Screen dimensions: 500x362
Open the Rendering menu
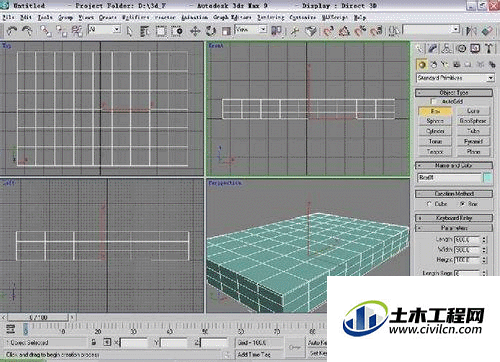pyautogui.click(x=270, y=17)
